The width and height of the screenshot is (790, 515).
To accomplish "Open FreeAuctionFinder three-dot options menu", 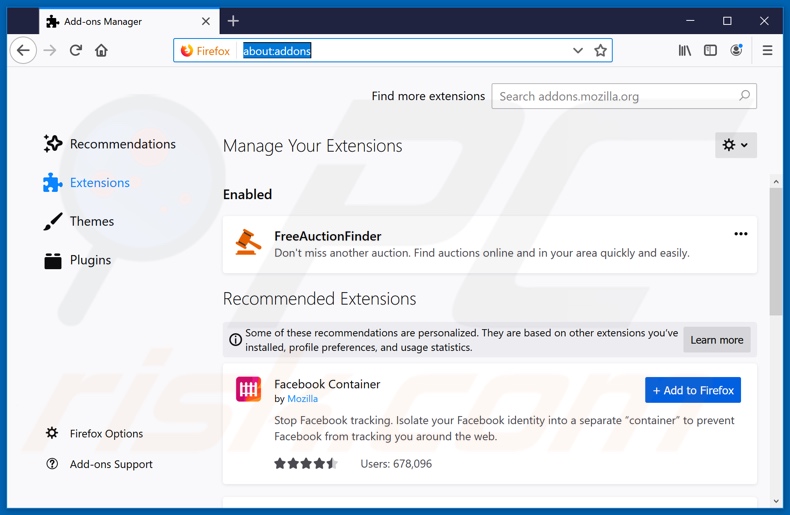I will pos(741,234).
